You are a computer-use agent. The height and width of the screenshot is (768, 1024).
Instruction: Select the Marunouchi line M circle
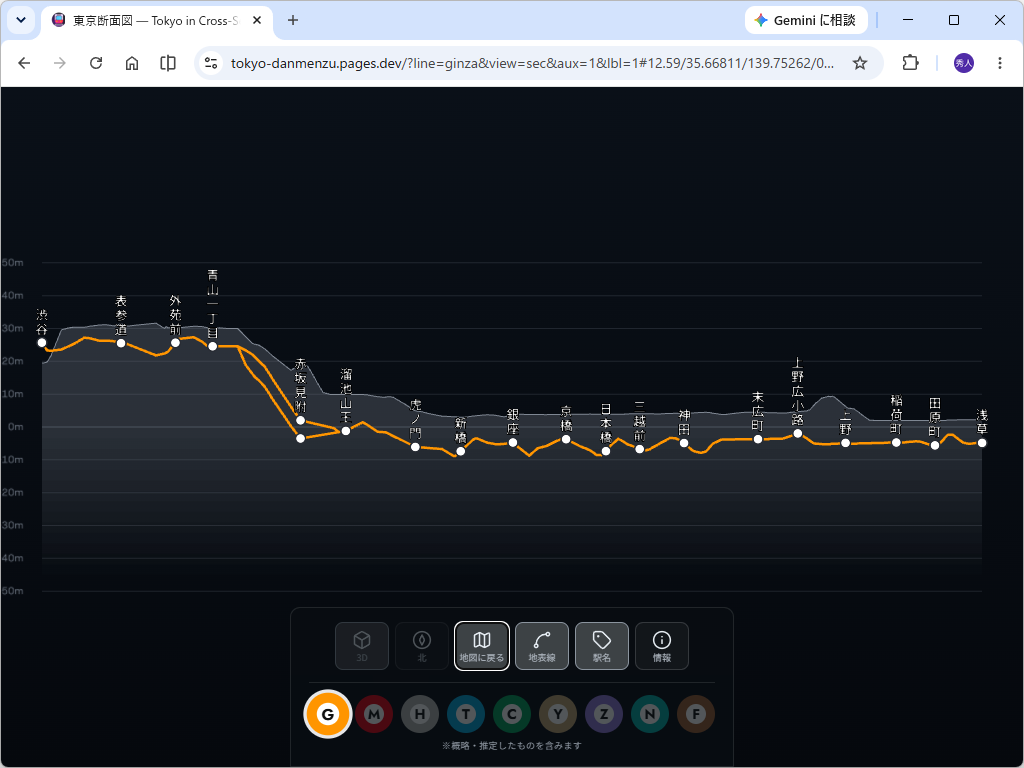[374, 714]
